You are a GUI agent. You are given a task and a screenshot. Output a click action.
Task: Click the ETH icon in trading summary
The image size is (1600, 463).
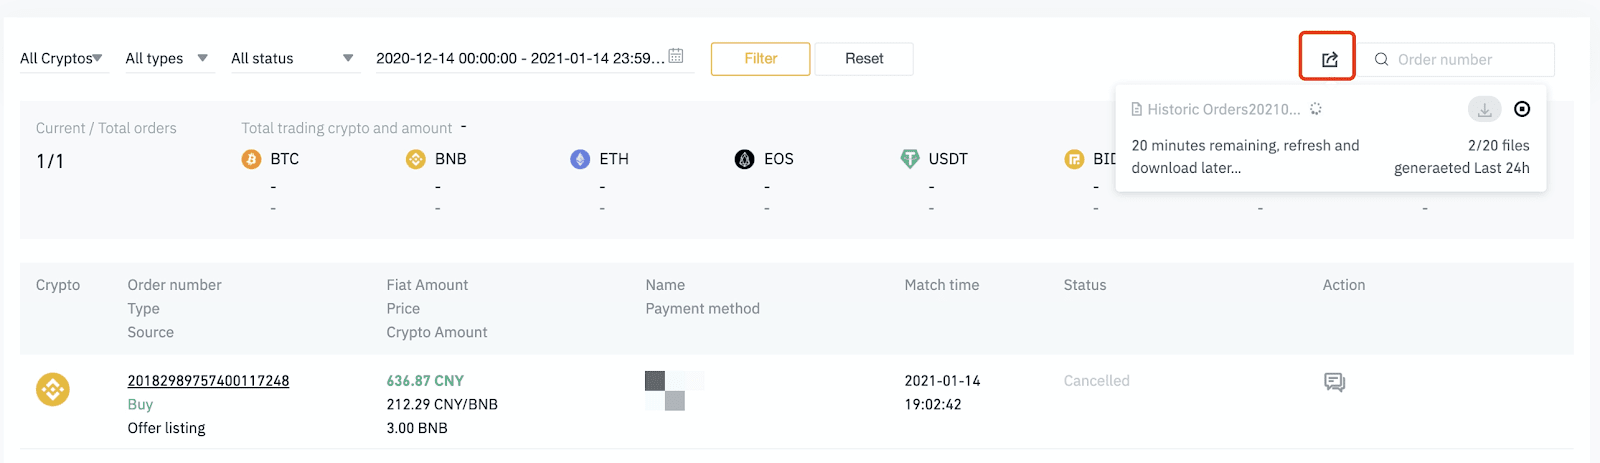580,159
